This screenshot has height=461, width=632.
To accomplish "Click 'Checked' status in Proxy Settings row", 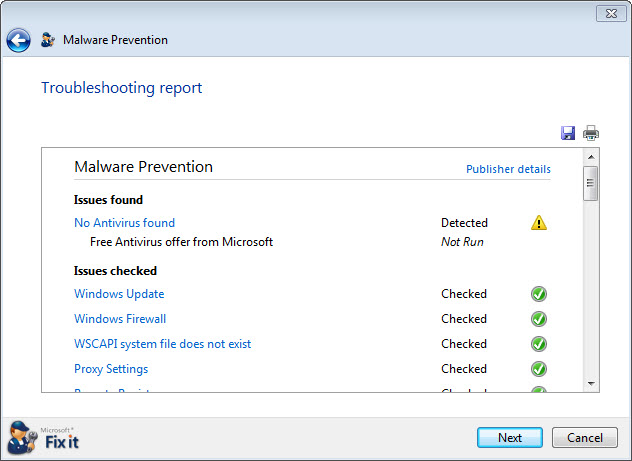I will 464,369.
